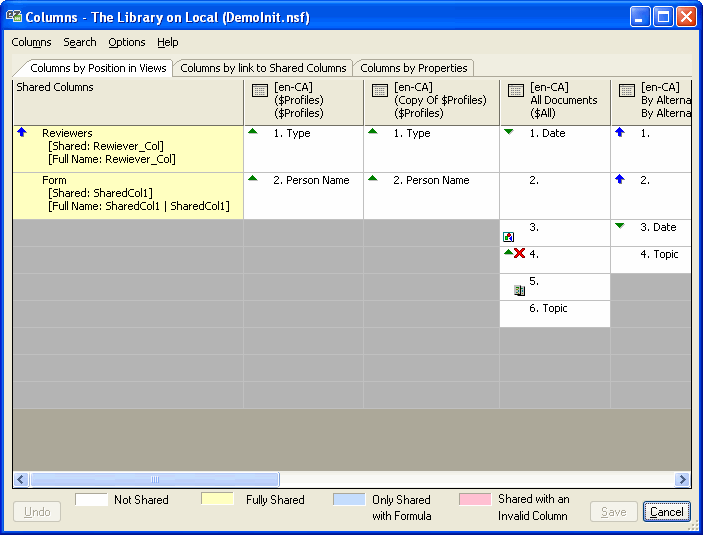
Task: Switch to Columns by Properties tab
Action: point(413,68)
